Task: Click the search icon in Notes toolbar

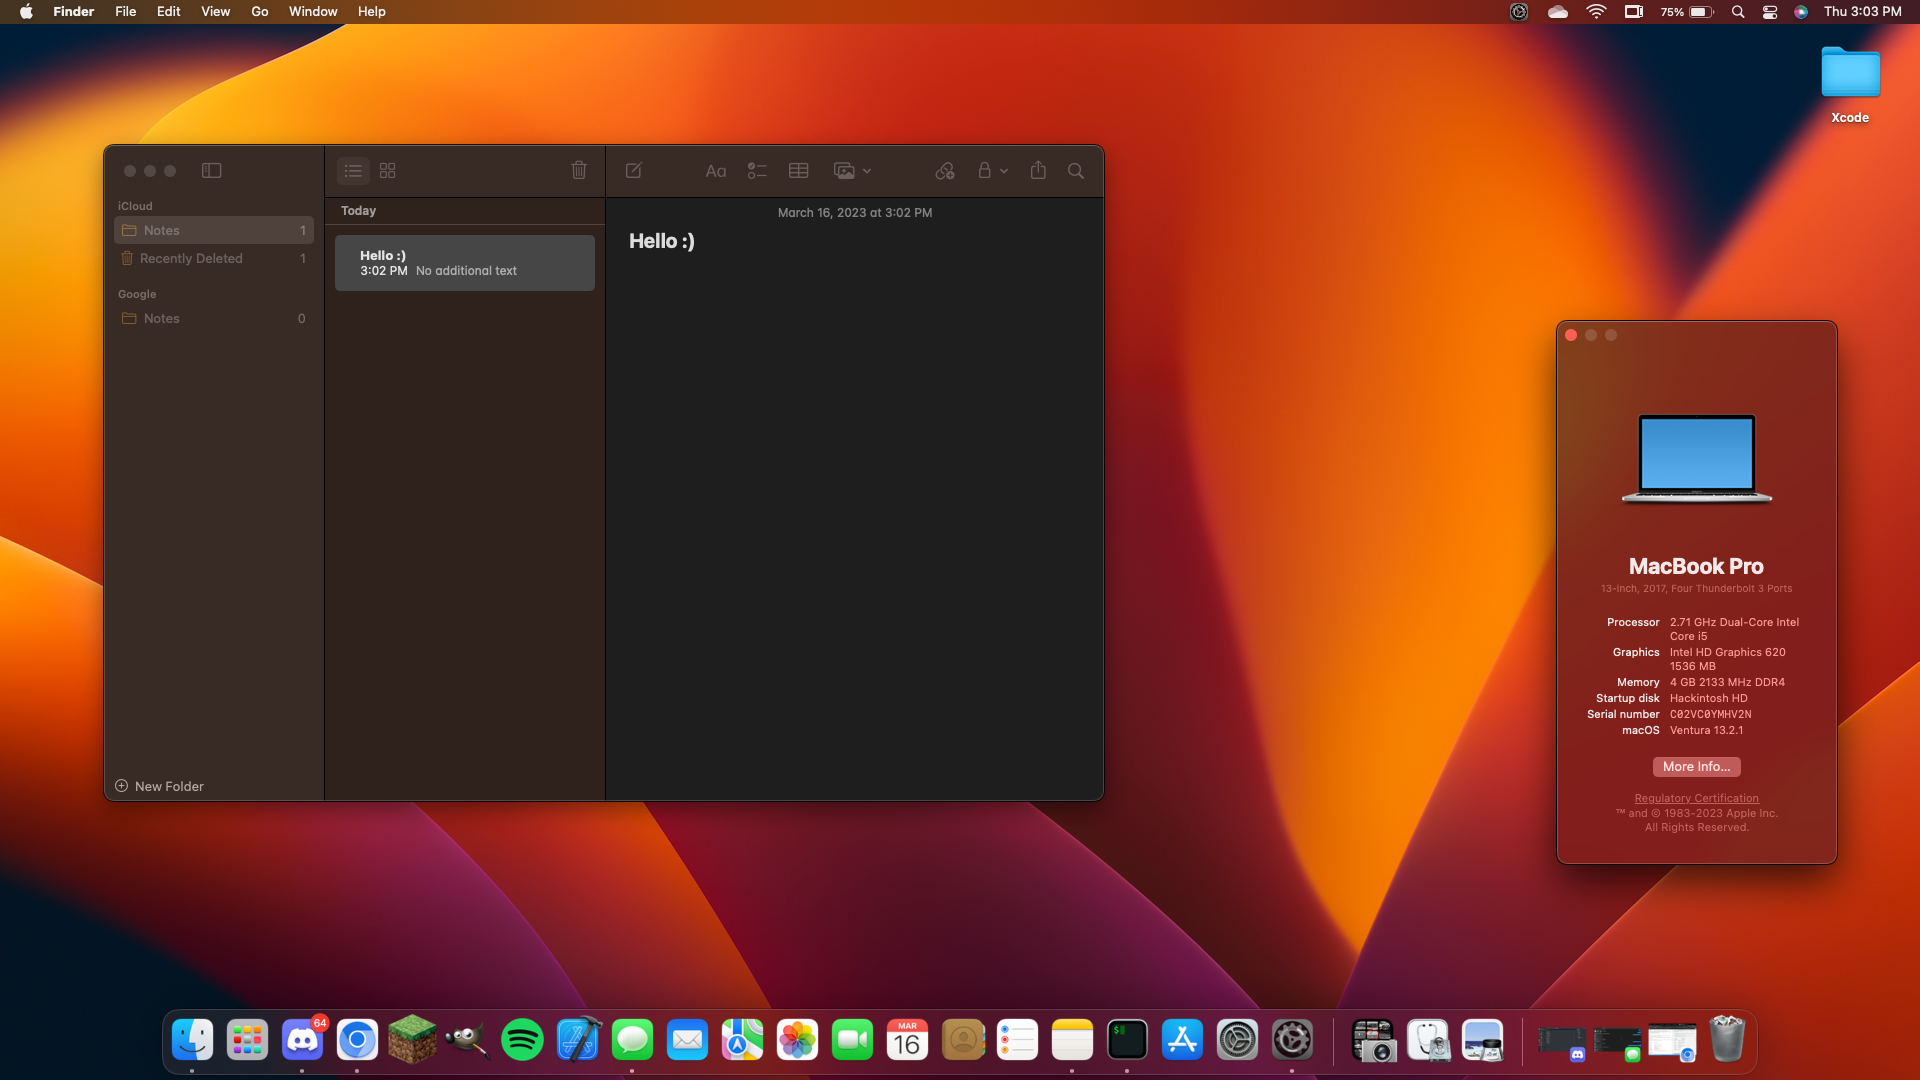Action: pyautogui.click(x=1076, y=170)
